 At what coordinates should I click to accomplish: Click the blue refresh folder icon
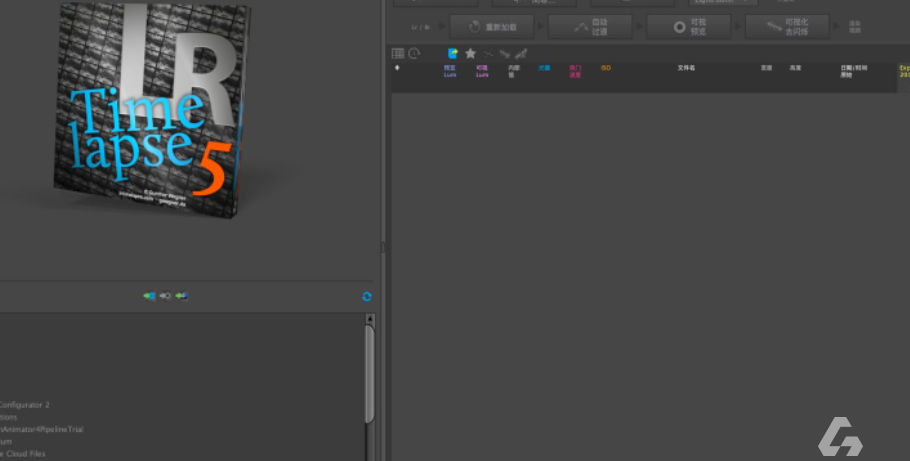pos(367,297)
